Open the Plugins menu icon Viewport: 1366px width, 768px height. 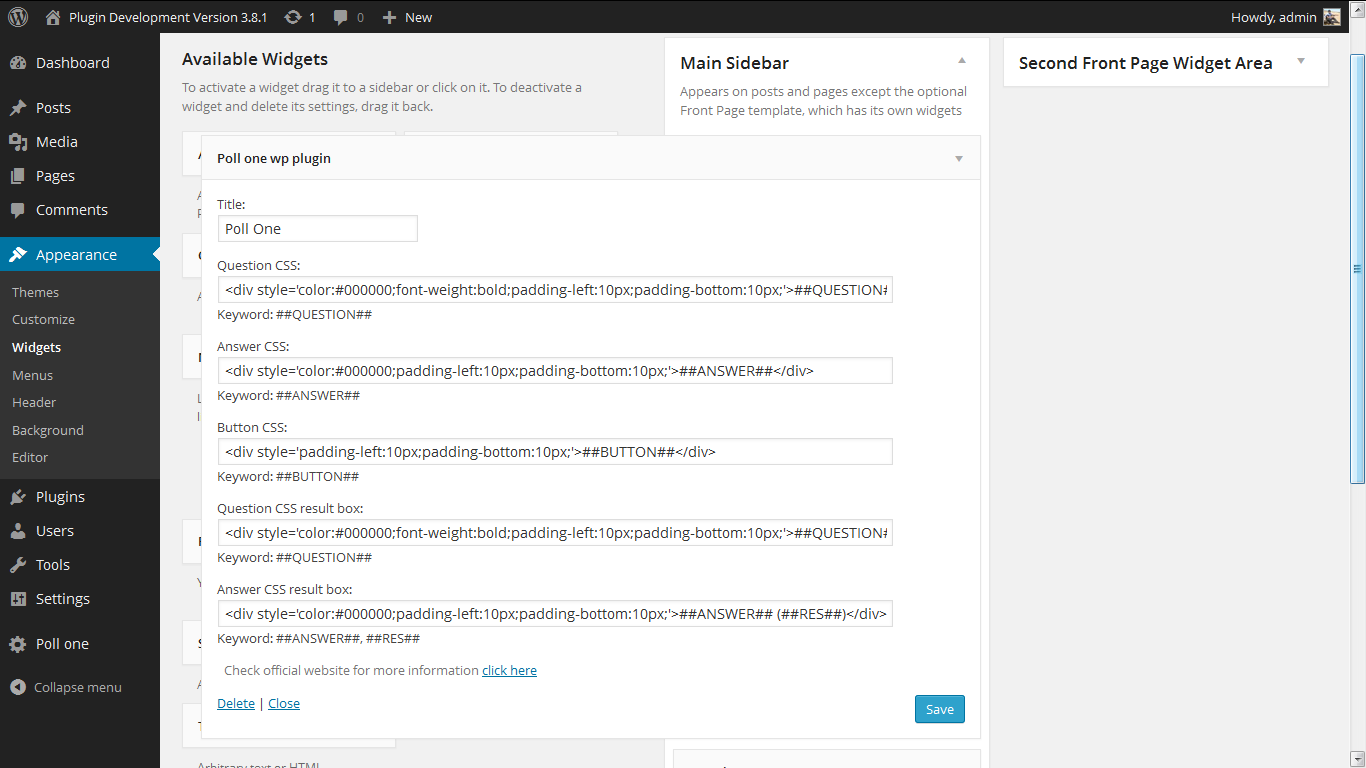tap(18, 497)
